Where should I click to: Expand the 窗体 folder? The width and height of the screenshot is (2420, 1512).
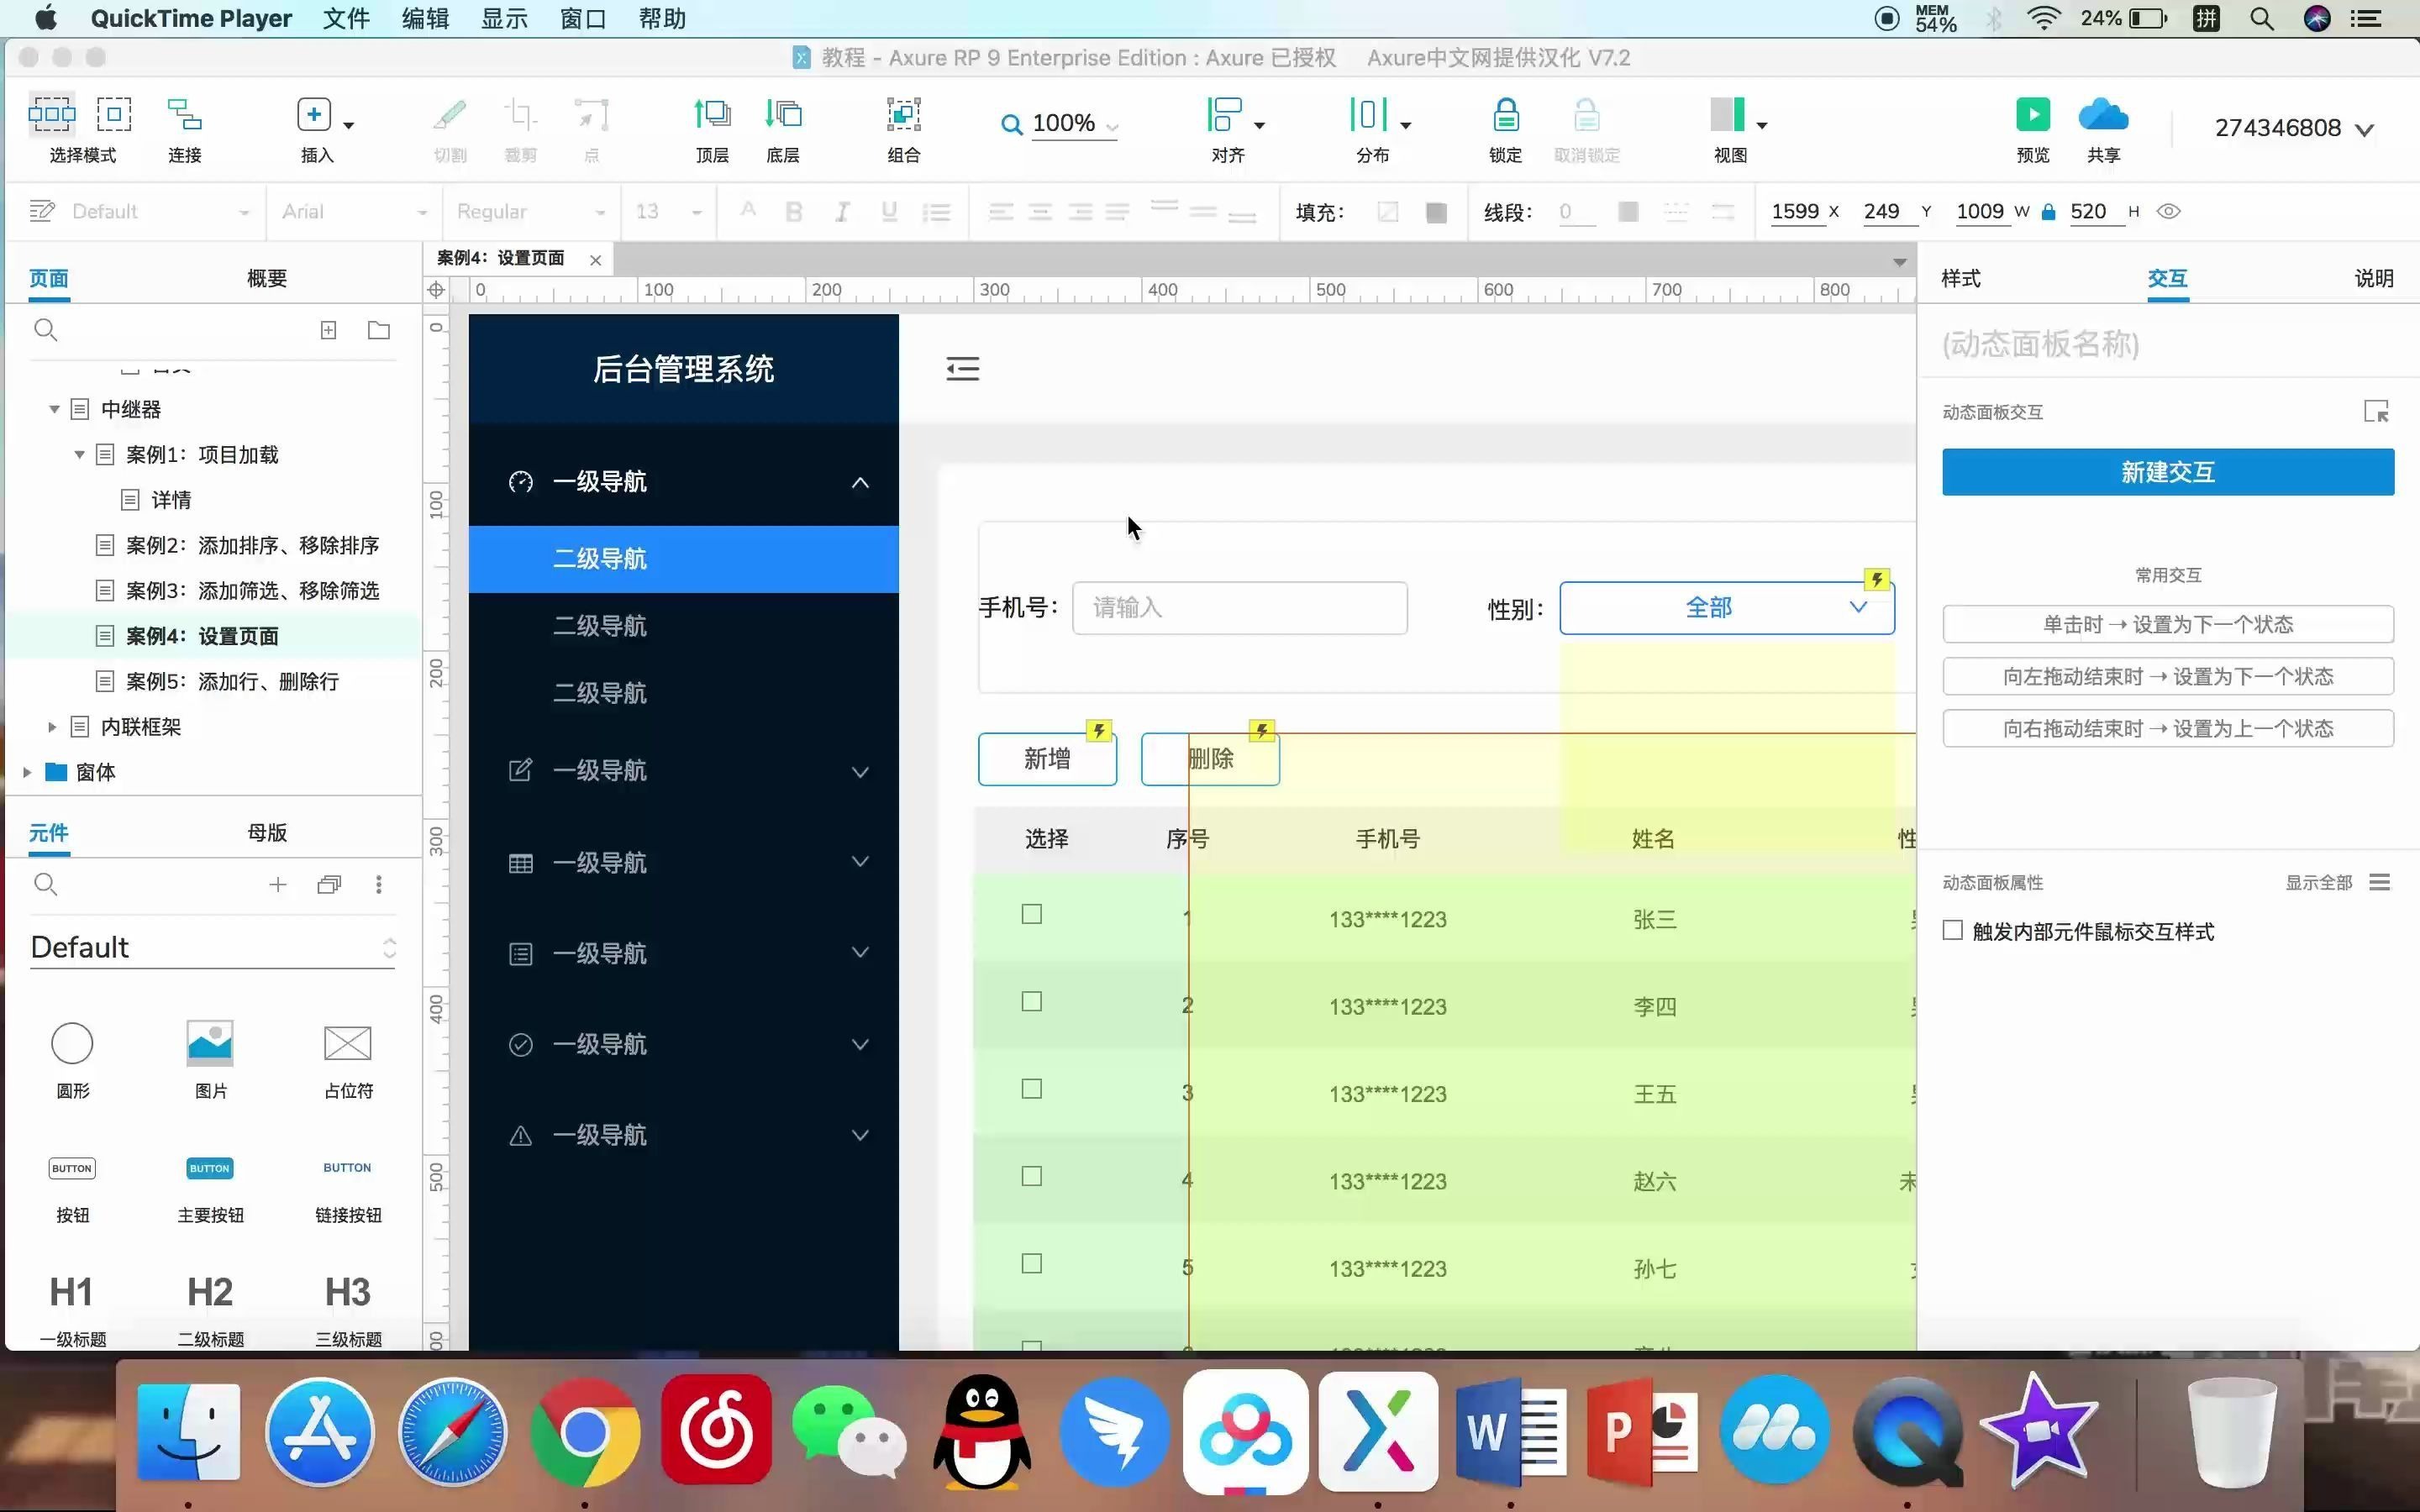point(27,772)
